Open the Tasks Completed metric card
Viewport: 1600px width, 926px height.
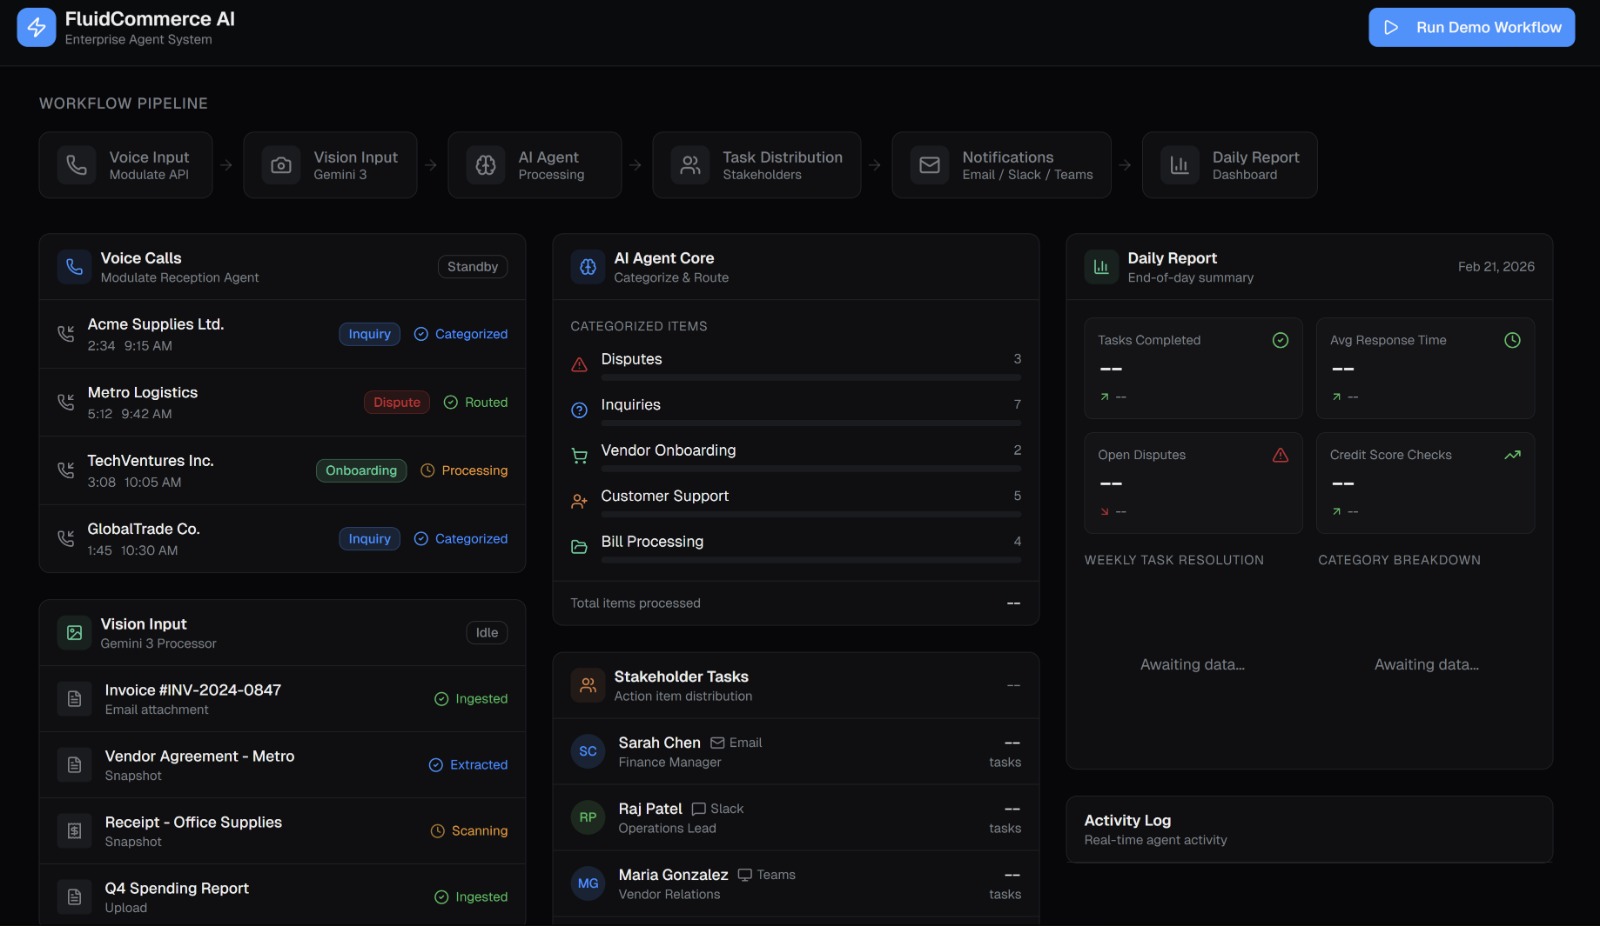[1193, 368]
